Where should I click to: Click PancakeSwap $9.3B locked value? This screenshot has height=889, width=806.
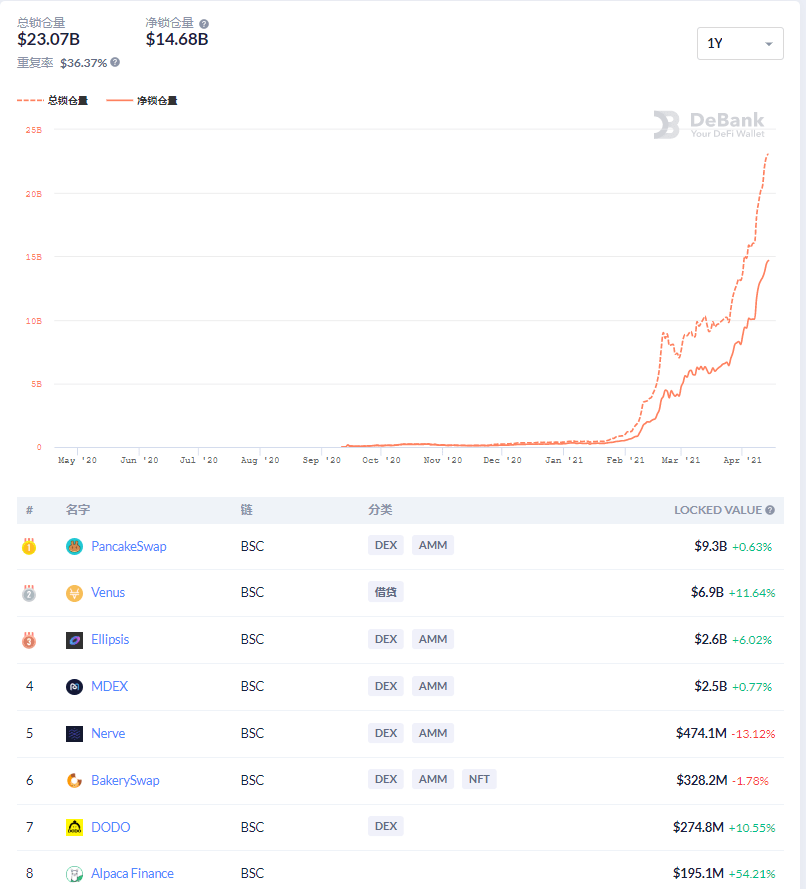coord(710,547)
